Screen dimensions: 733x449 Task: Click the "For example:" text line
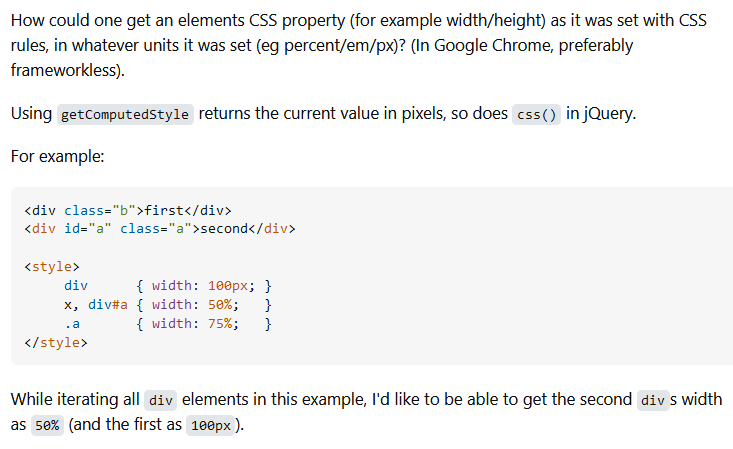[59, 158]
